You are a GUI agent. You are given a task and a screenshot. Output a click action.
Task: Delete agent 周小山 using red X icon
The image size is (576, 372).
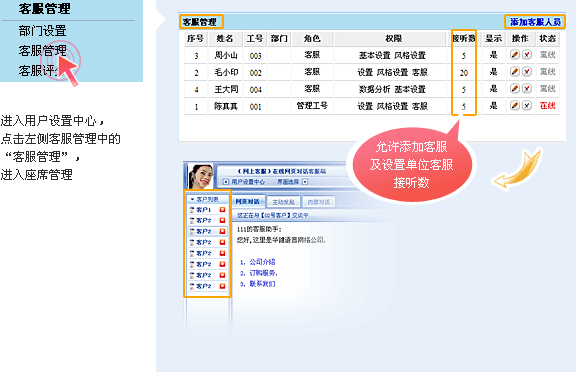tap(527, 55)
